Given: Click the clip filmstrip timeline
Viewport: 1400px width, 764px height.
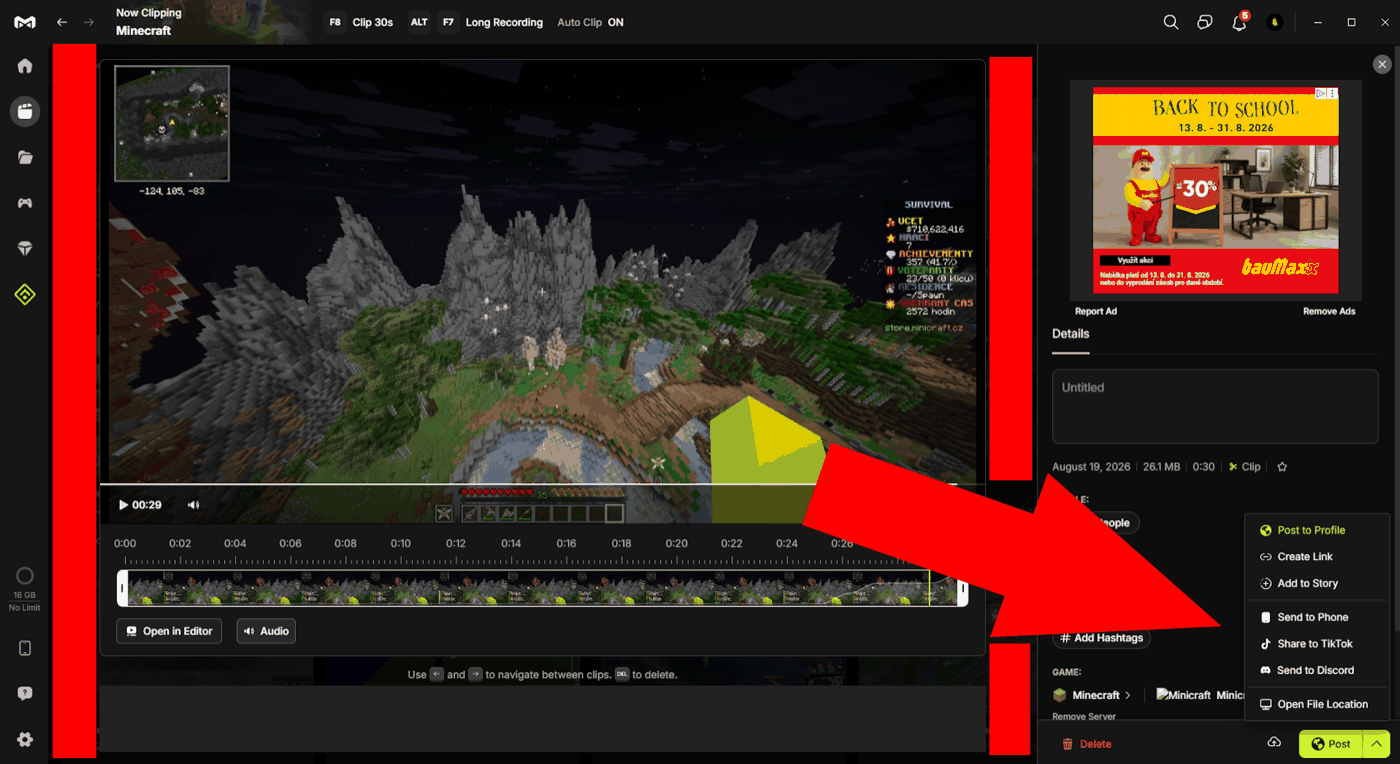Looking at the screenshot, I should click(542, 588).
